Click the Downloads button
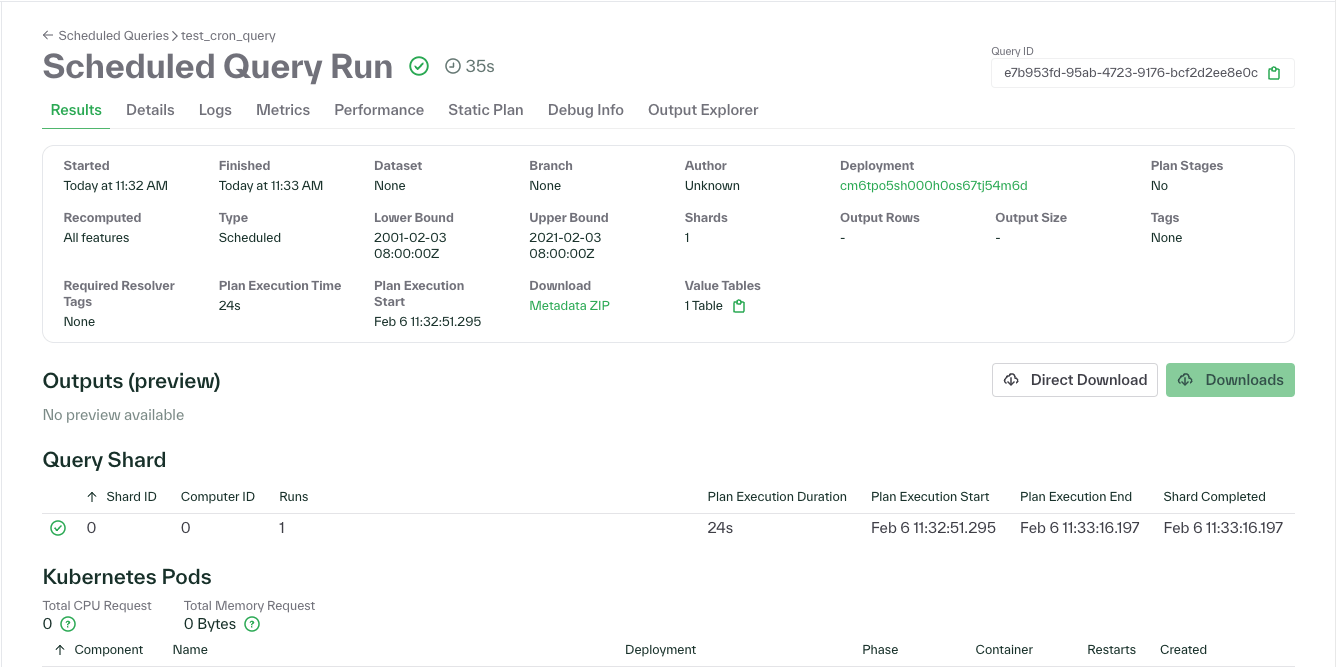1336x667 pixels. click(1230, 380)
